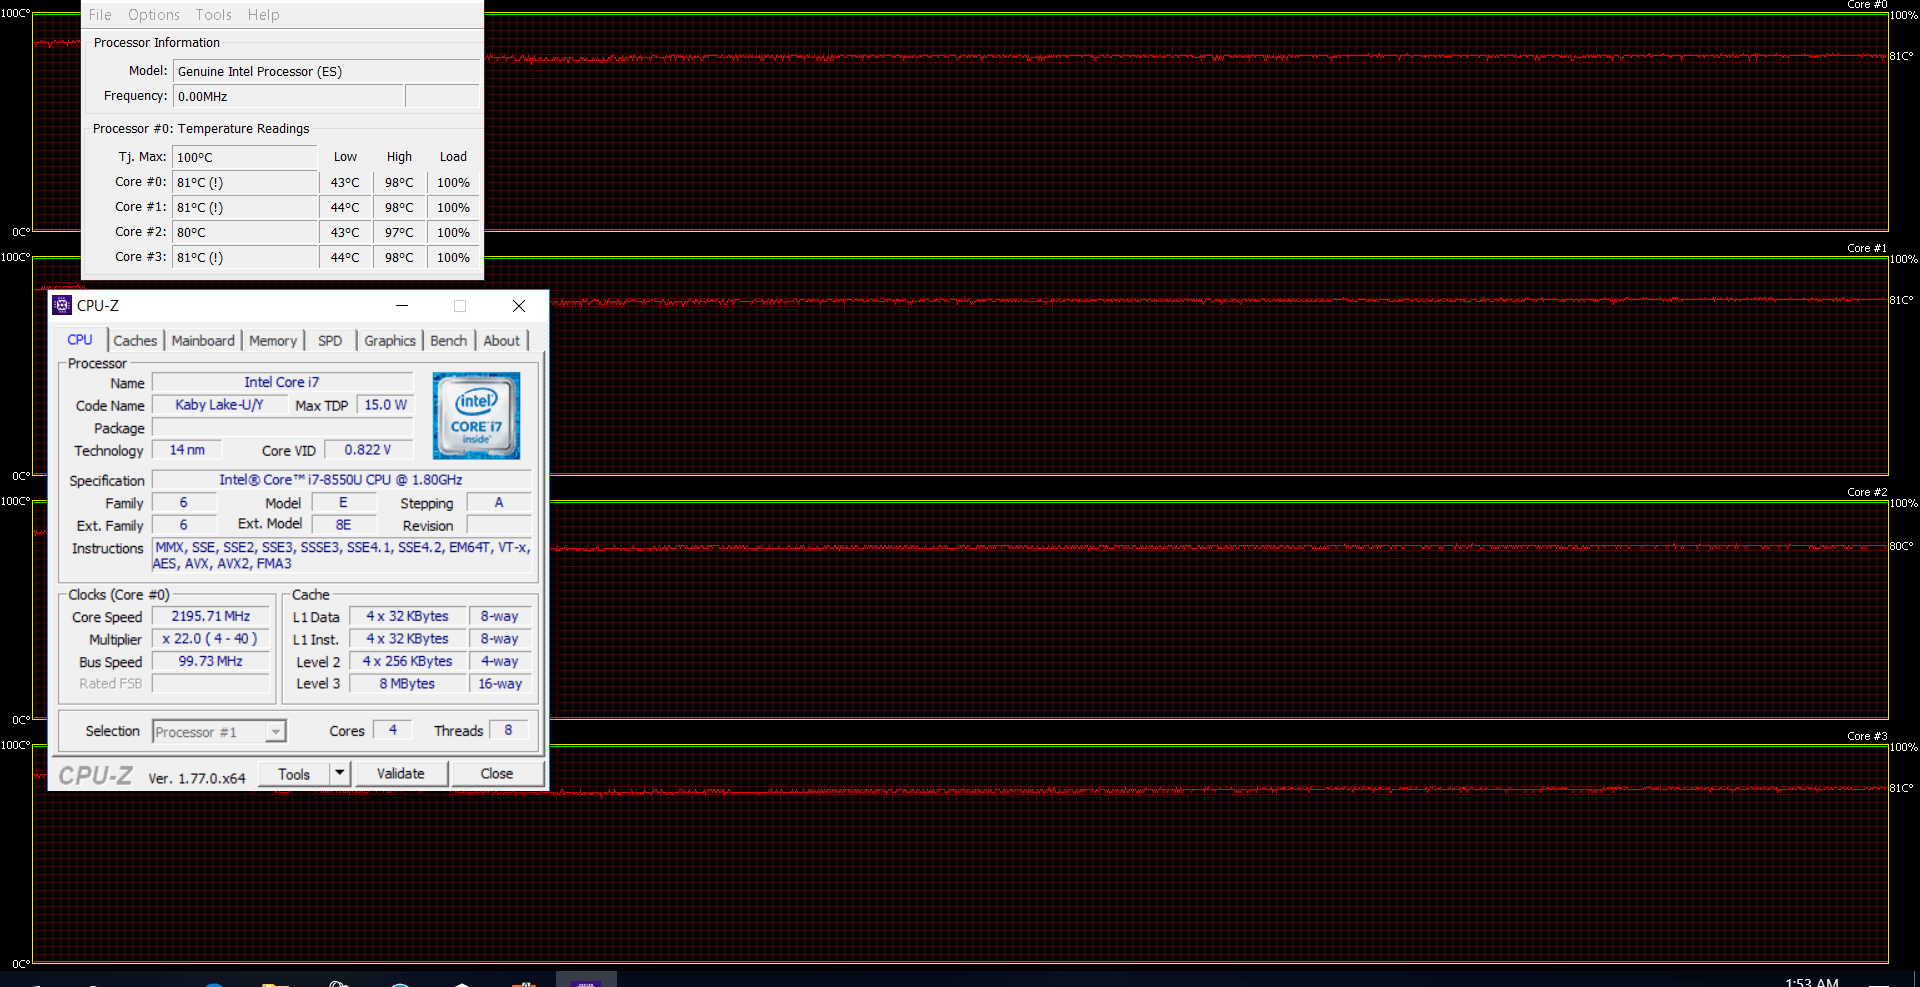Click the L1 Inst. cache 4 x 32 KBytes value
The image size is (1920, 987).
pyautogui.click(x=407, y=638)
